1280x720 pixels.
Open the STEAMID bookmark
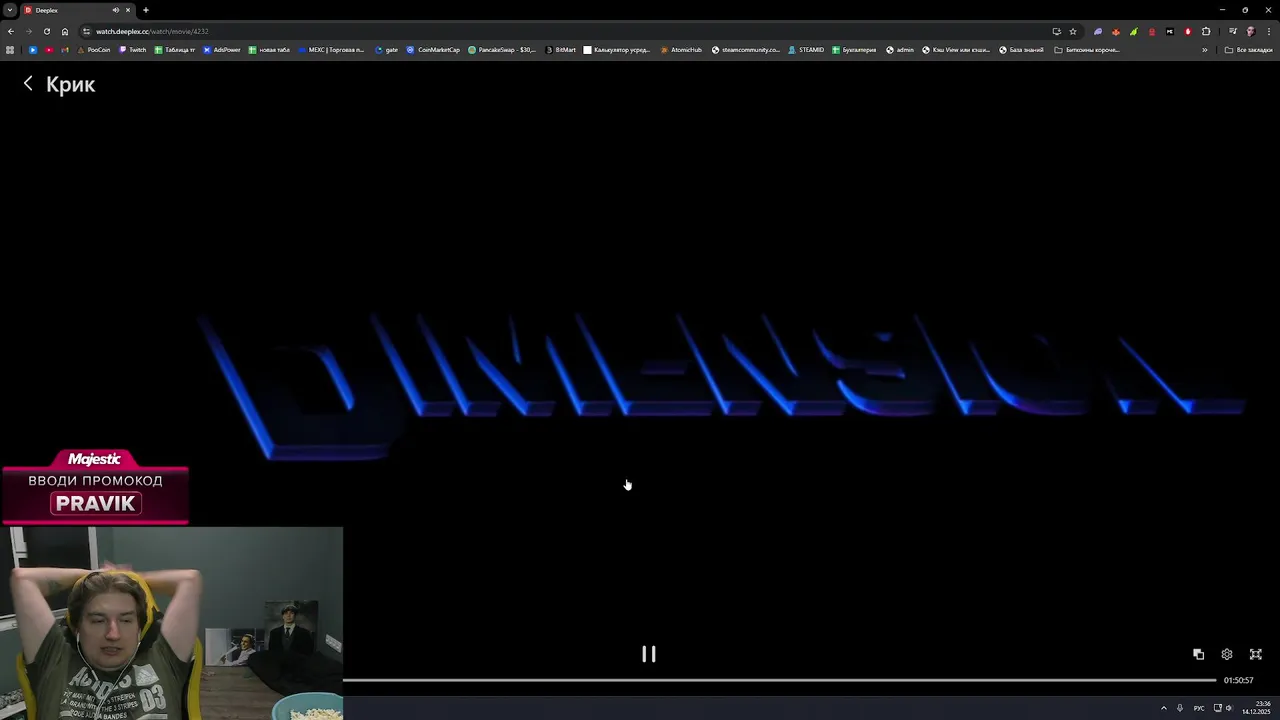coord(806,50)
